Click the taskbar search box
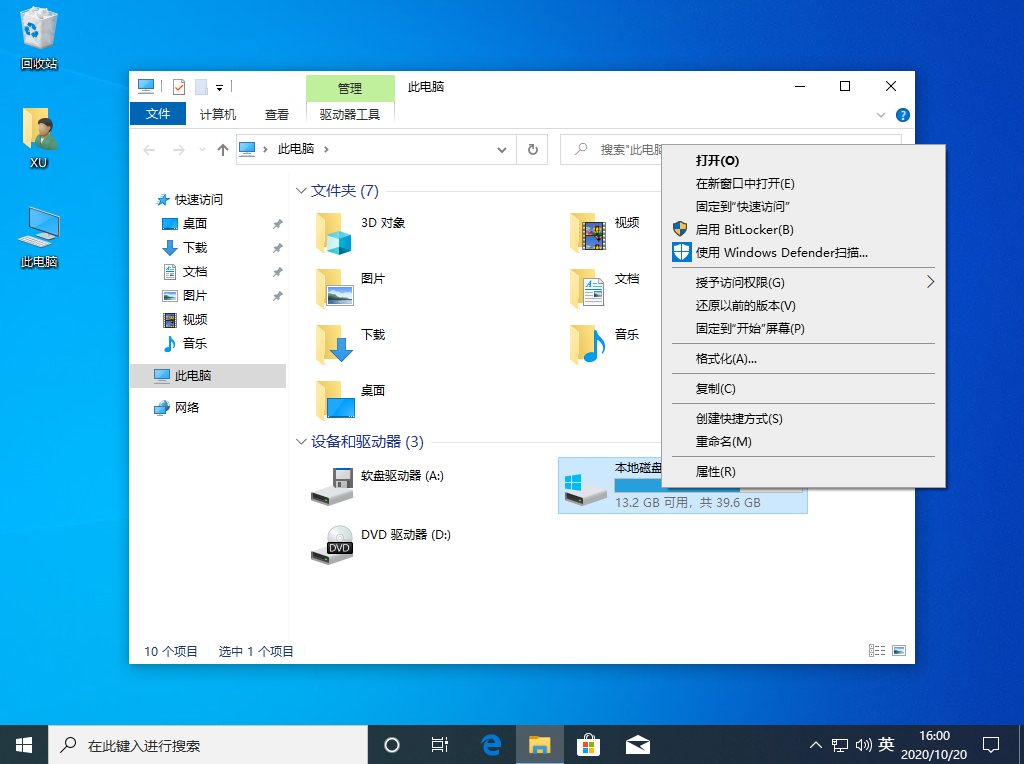The height and width of the screenshot is (764, 1024). coord(208,744)
